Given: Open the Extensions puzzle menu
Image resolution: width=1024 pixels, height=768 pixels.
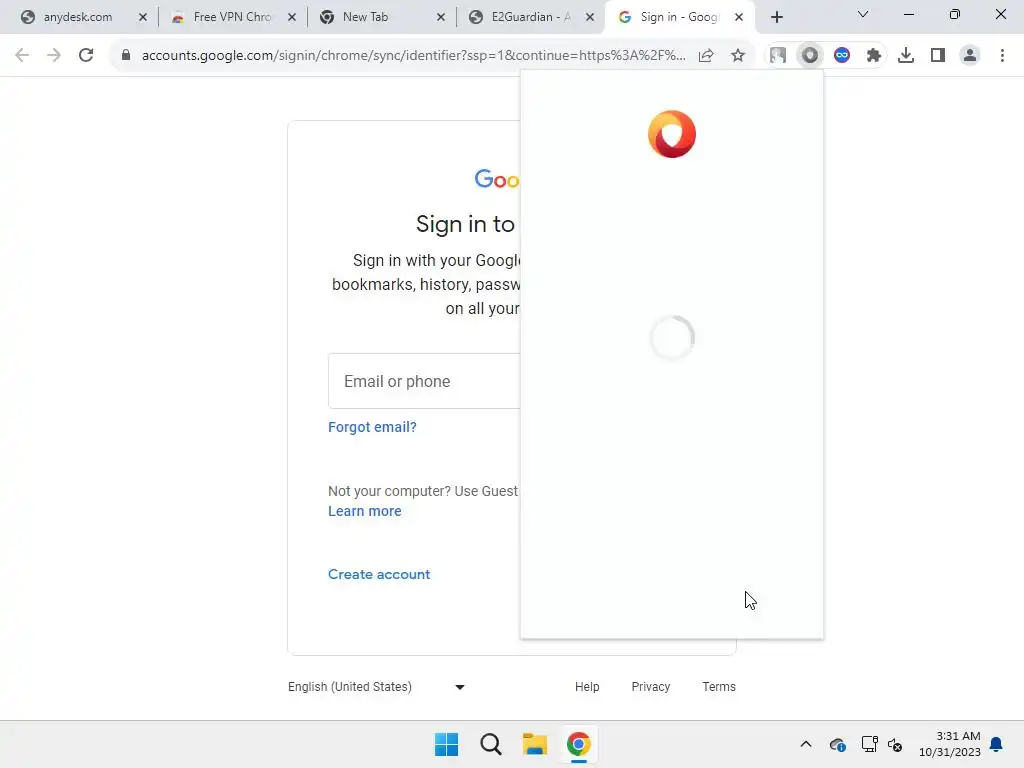Looking at the screenshot, I should [874, 56].
